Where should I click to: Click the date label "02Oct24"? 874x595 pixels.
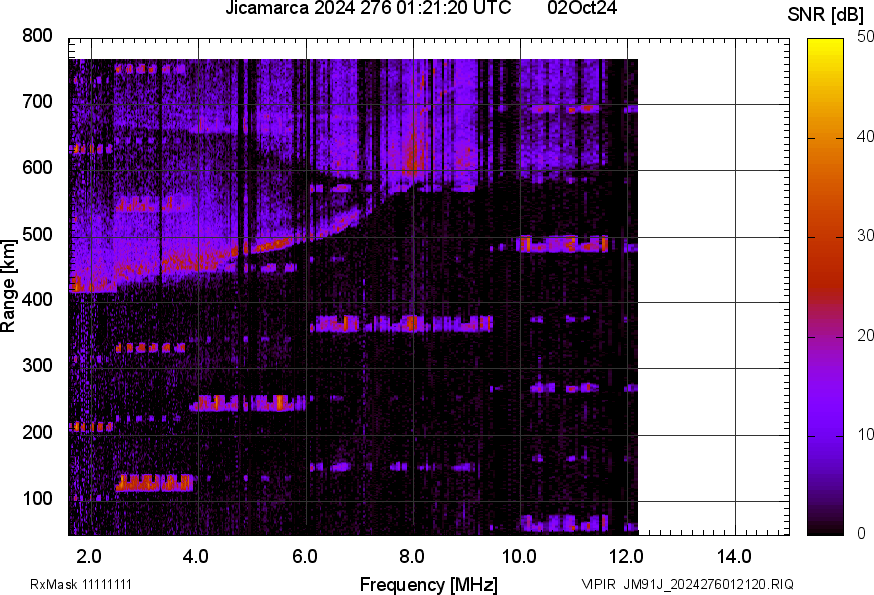pos(582,8)
